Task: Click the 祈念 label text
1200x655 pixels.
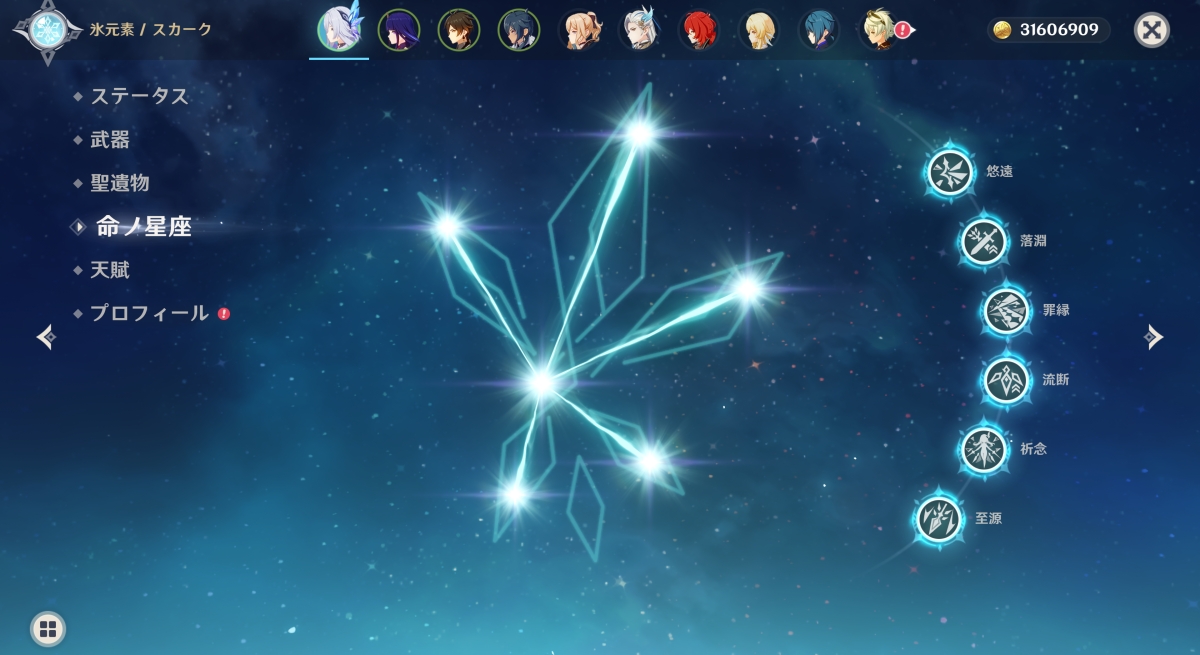Action: pos(1033,449)
